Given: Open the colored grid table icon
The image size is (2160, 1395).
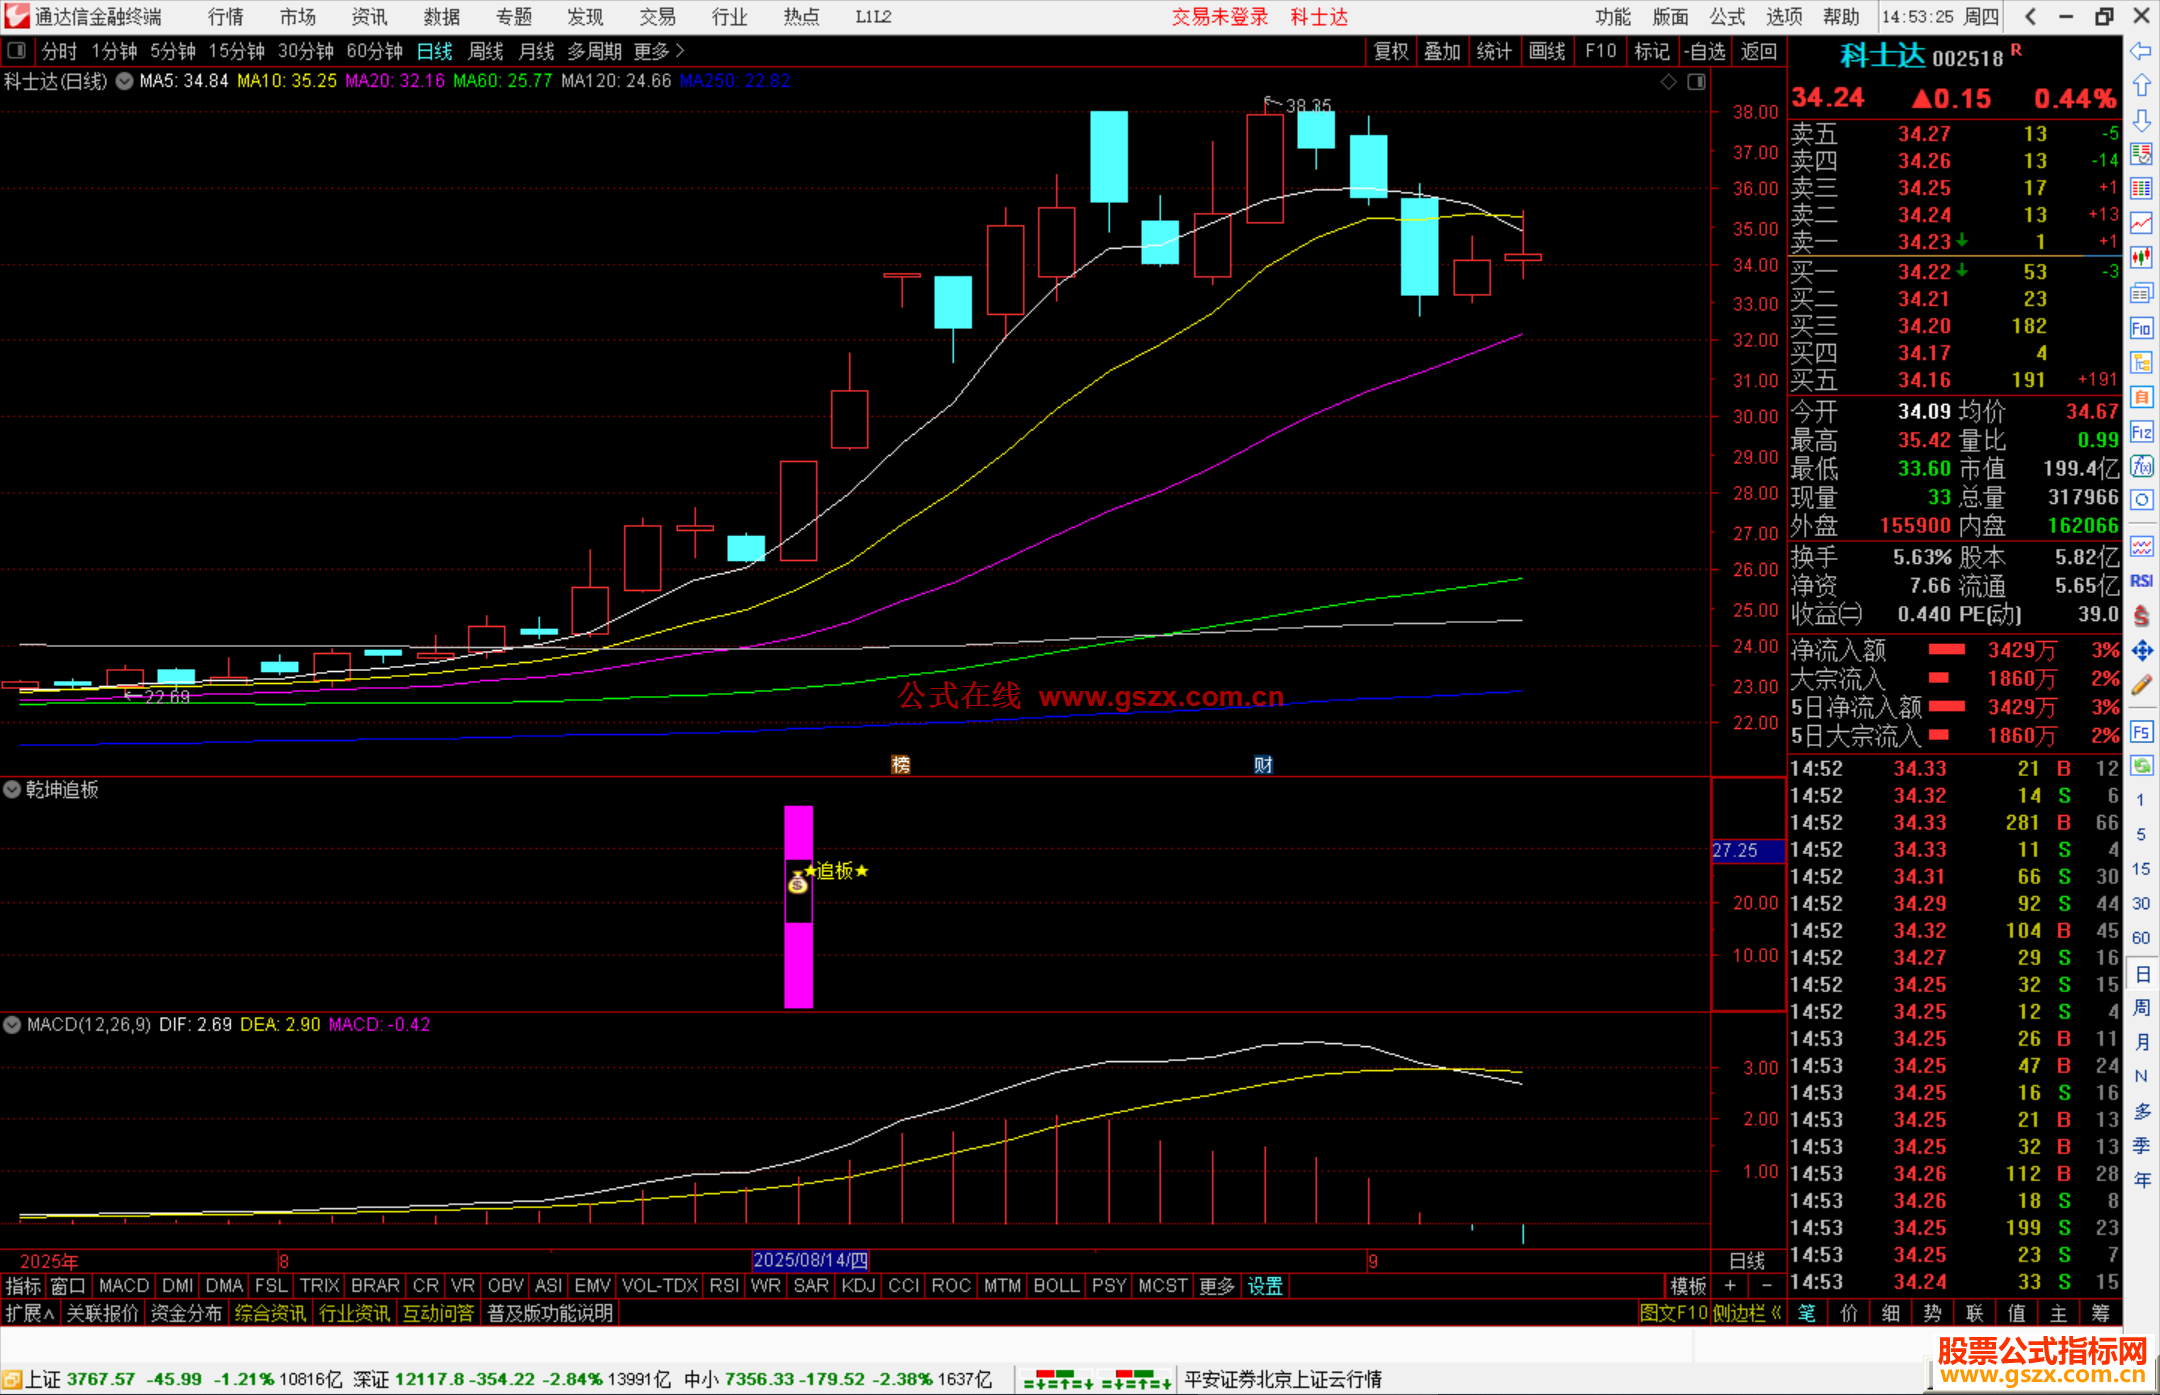Looking at the screenshot, I should 2141,188.
